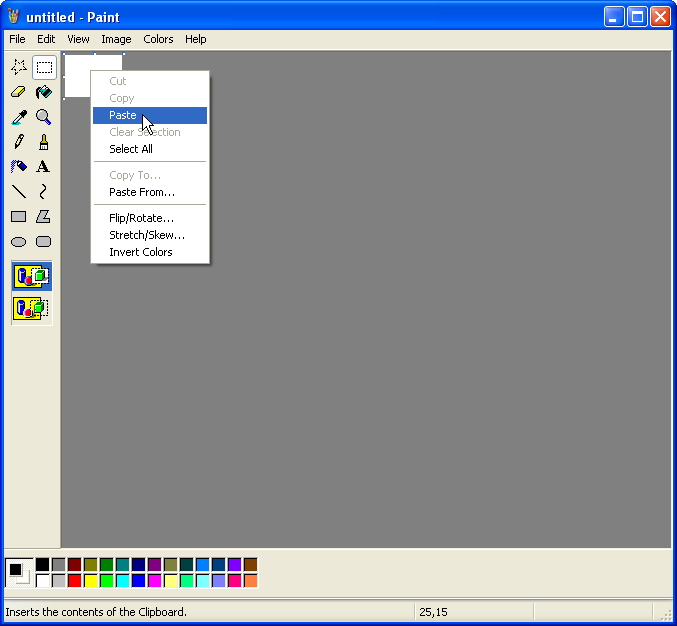Open the File menu
This screenshot has height=626, width=677.
pyautogui.click(x=17, y=39)
